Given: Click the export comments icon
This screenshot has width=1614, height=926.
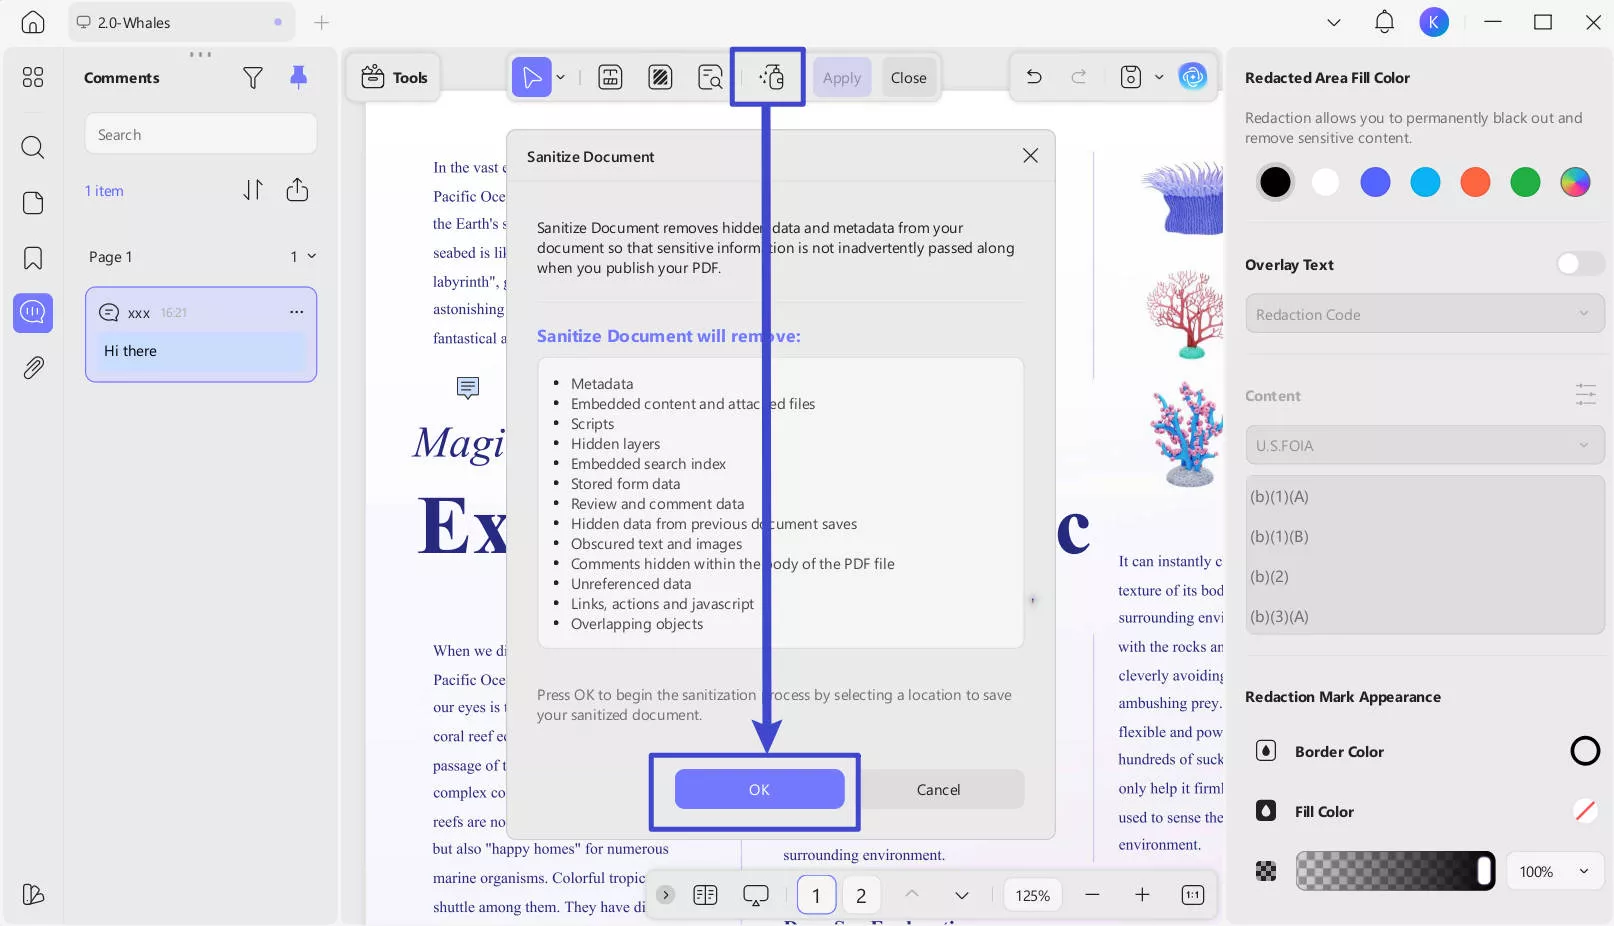Looking at the screenshot, I should pos(297,190).
